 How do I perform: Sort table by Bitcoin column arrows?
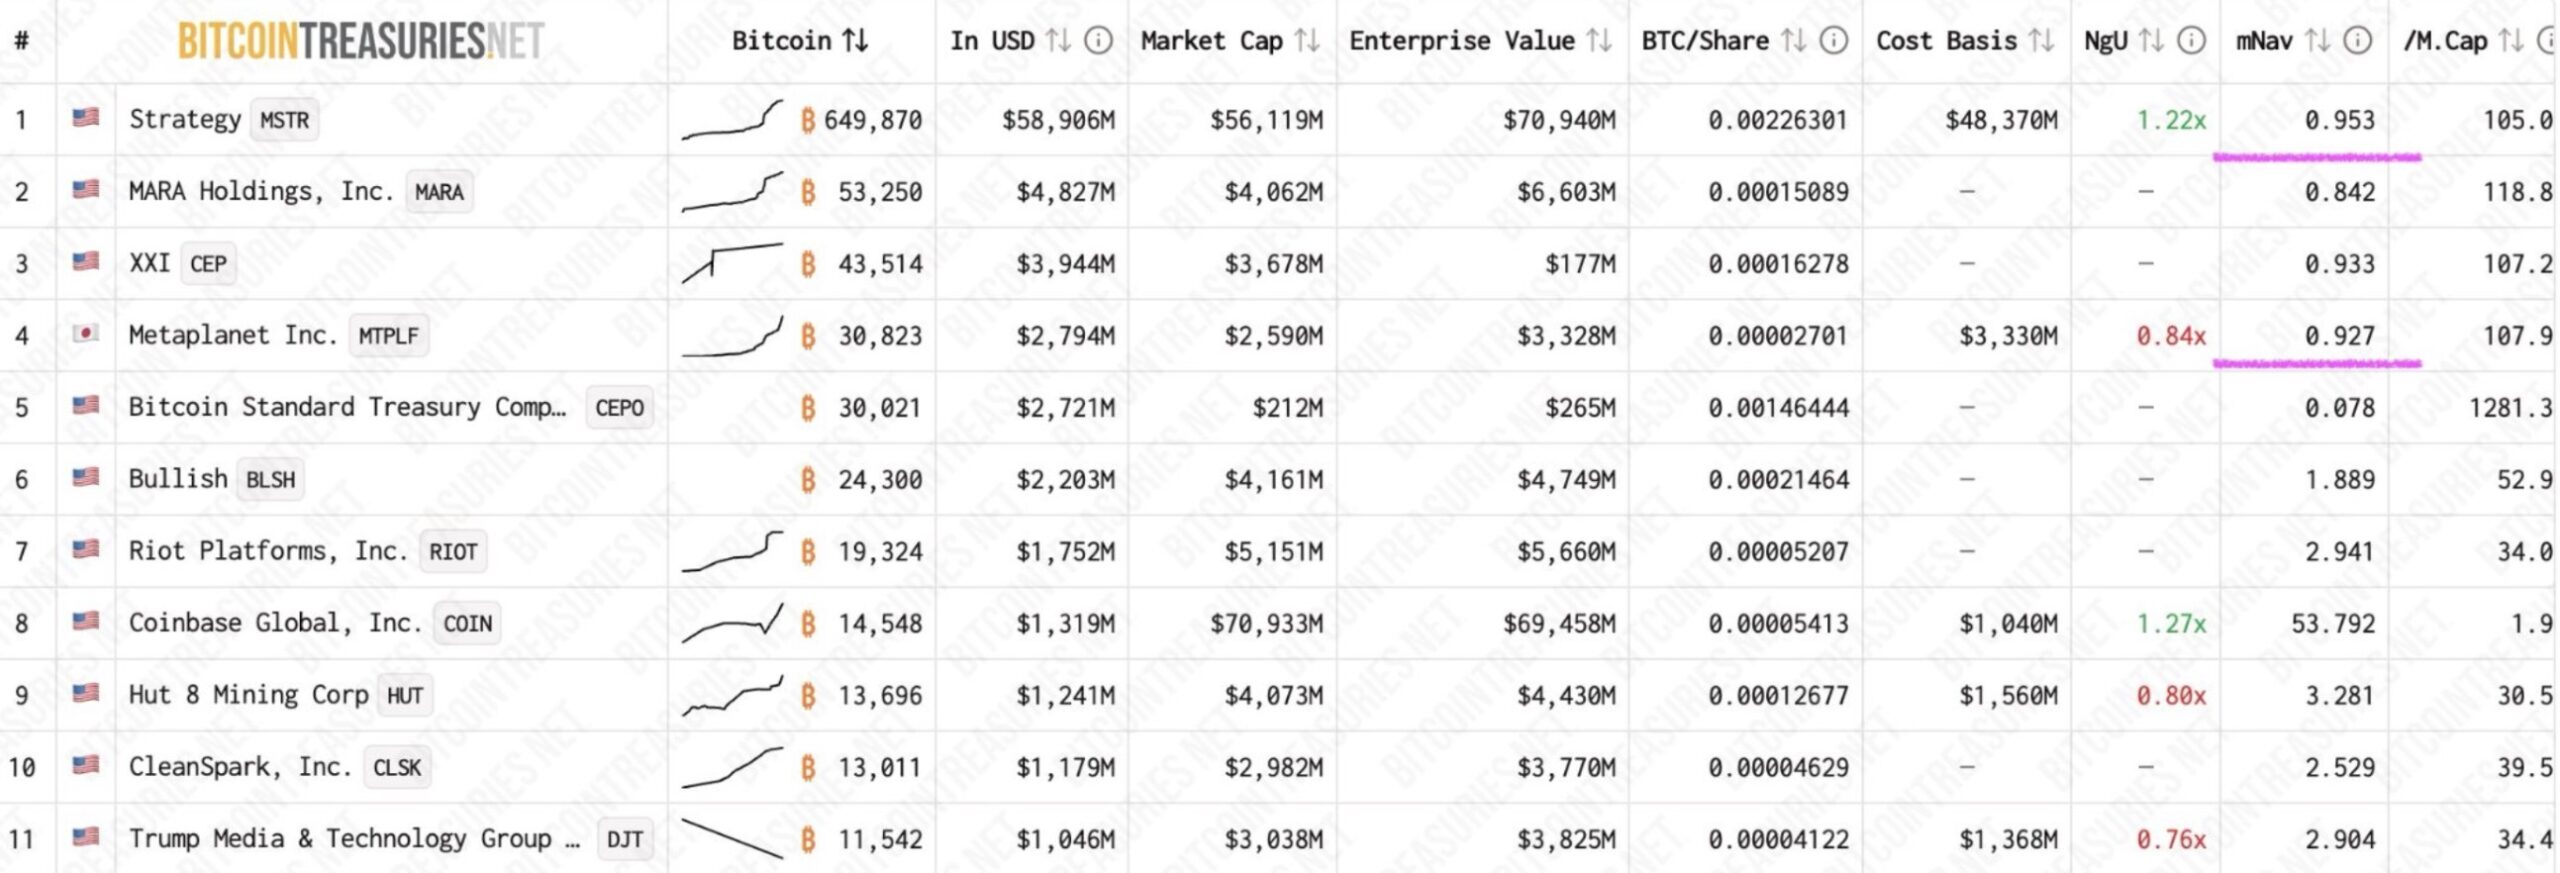(855, 41)
